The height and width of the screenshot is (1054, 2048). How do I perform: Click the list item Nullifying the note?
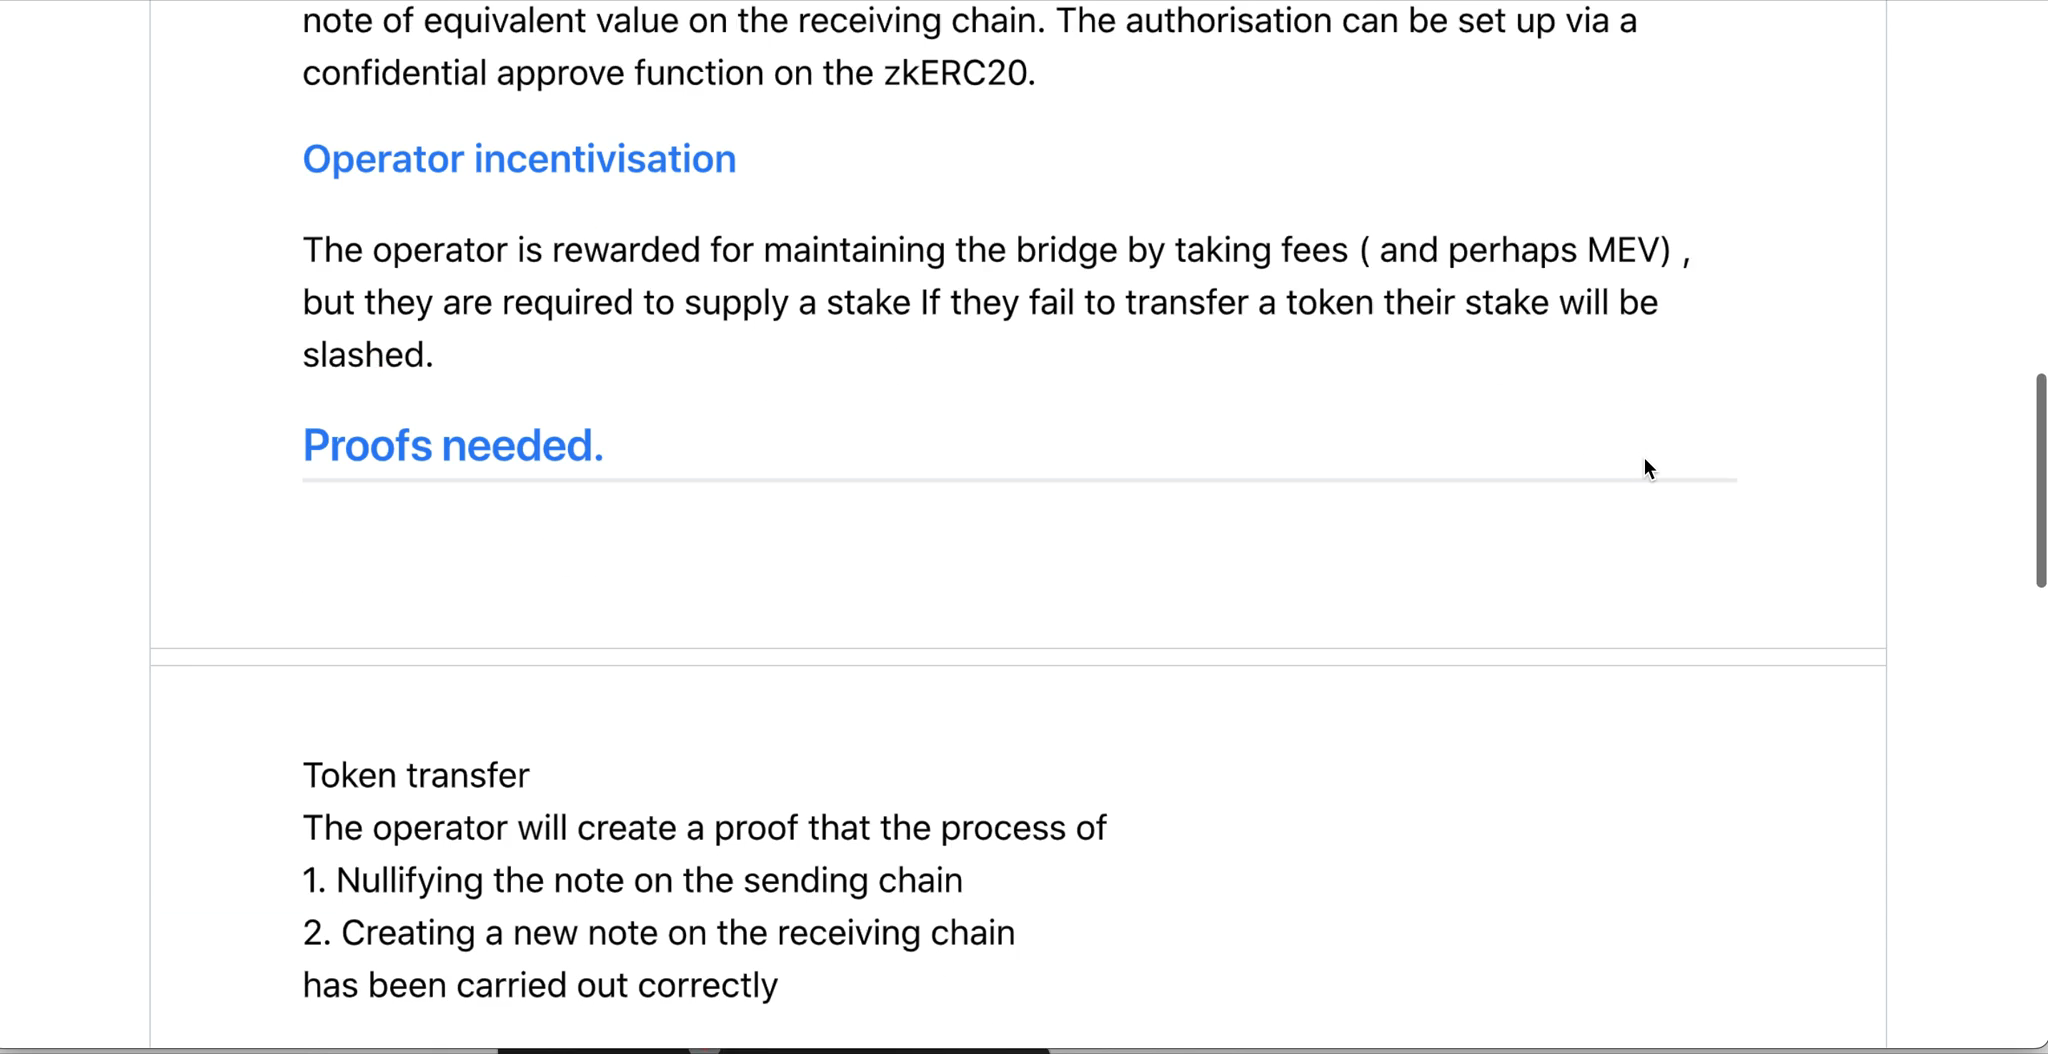click(632, 880)
